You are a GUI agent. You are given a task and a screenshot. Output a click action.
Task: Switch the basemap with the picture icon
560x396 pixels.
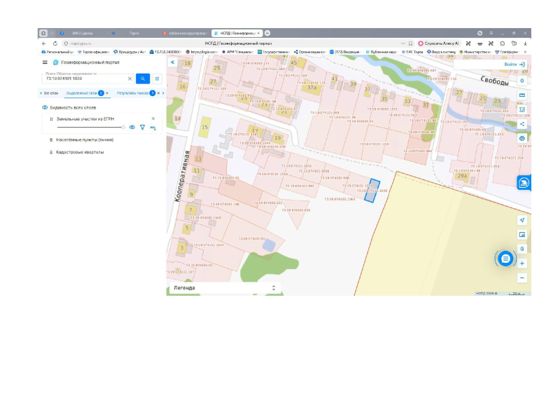point(522,235)
